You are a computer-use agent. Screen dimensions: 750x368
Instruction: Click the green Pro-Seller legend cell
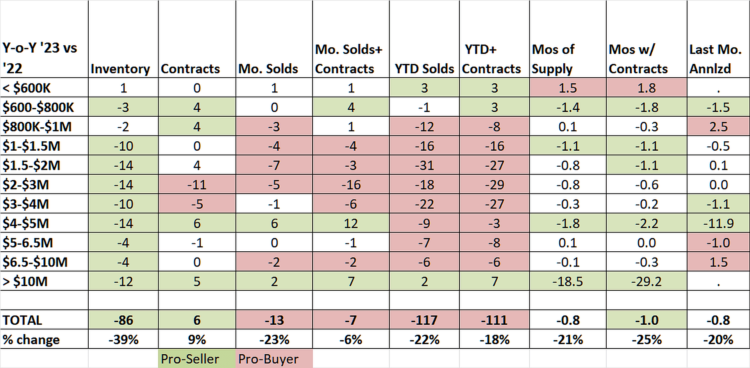tap(197, 359)
